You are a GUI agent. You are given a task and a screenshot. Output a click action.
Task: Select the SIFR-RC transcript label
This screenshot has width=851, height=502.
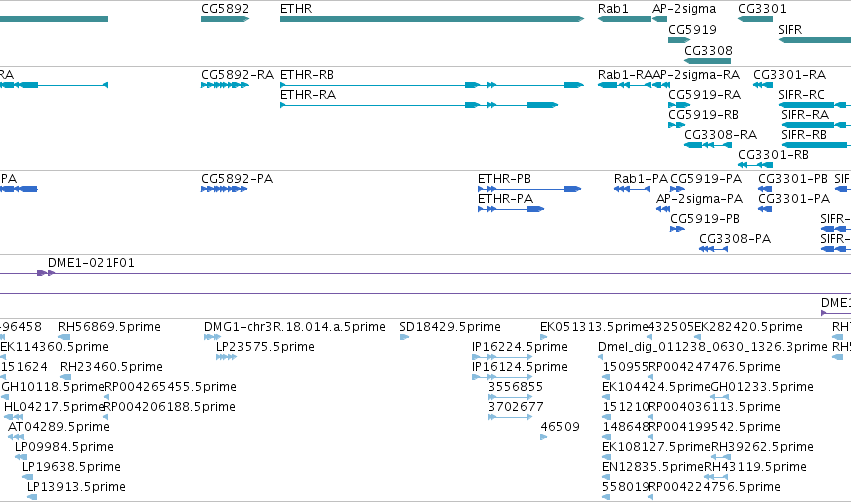[801, 95]
